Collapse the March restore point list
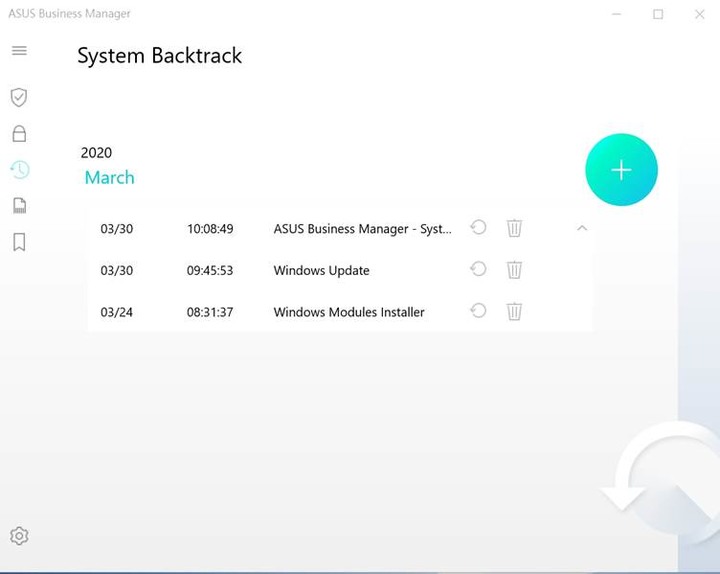This screenshot has height=574, width=720. (582, 228)
